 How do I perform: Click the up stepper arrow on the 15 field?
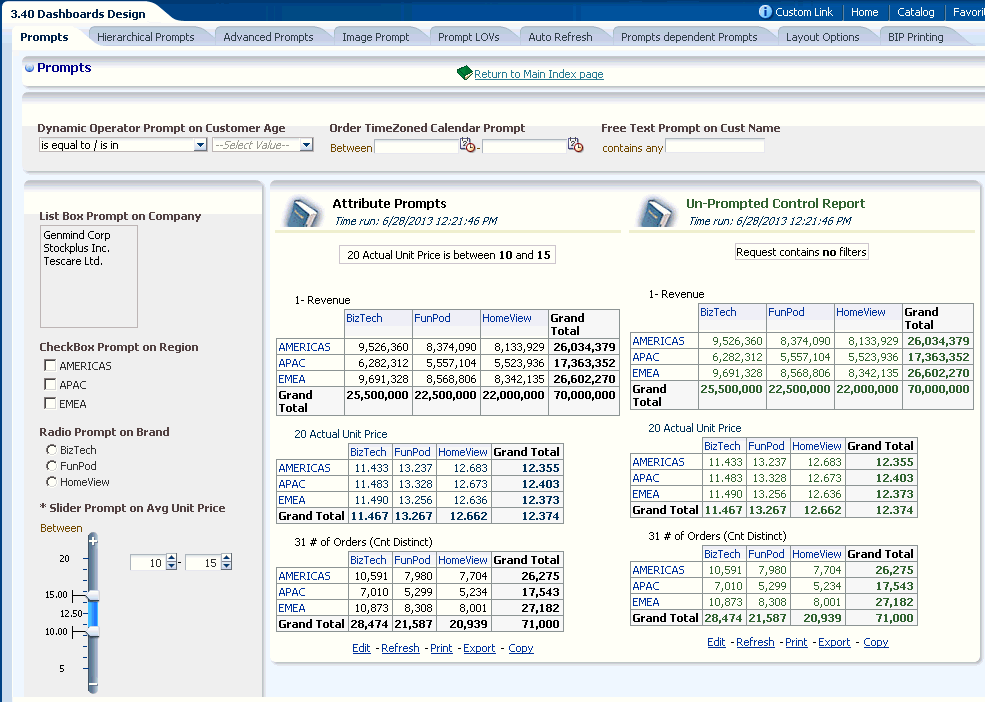click(x=226, y=556)
